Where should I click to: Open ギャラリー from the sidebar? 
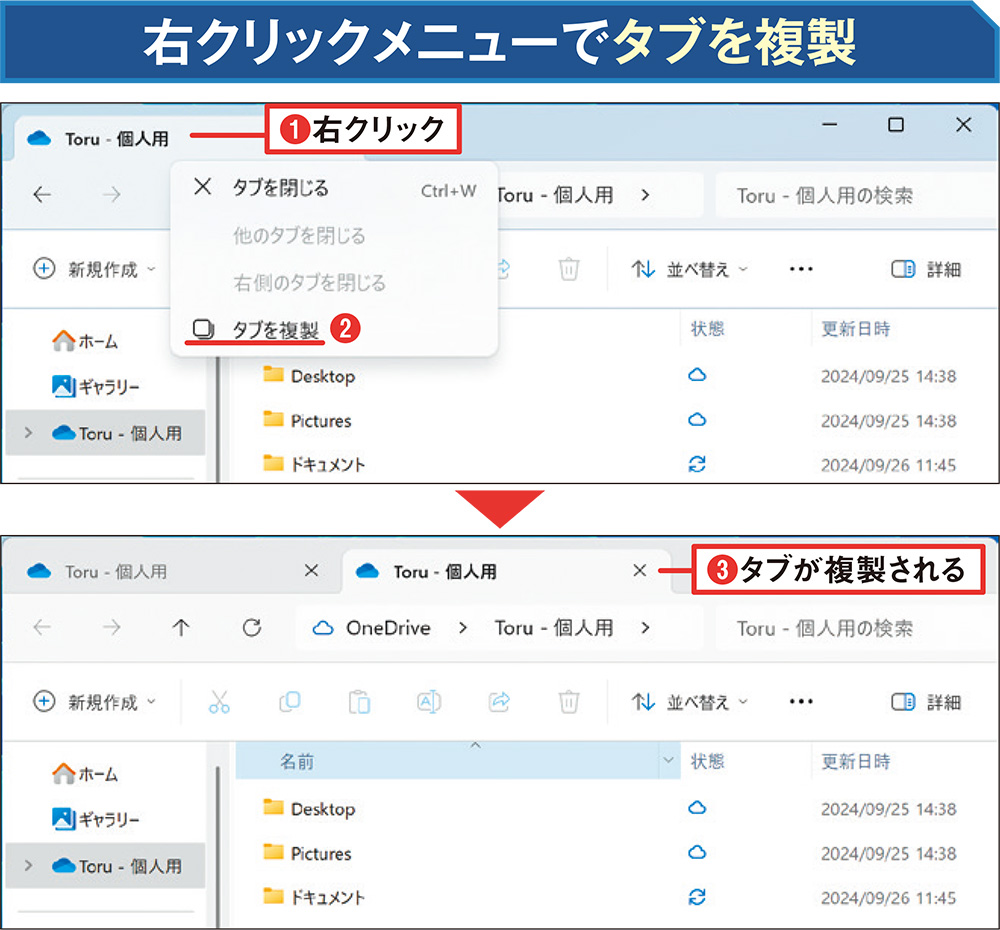[100, 816]
